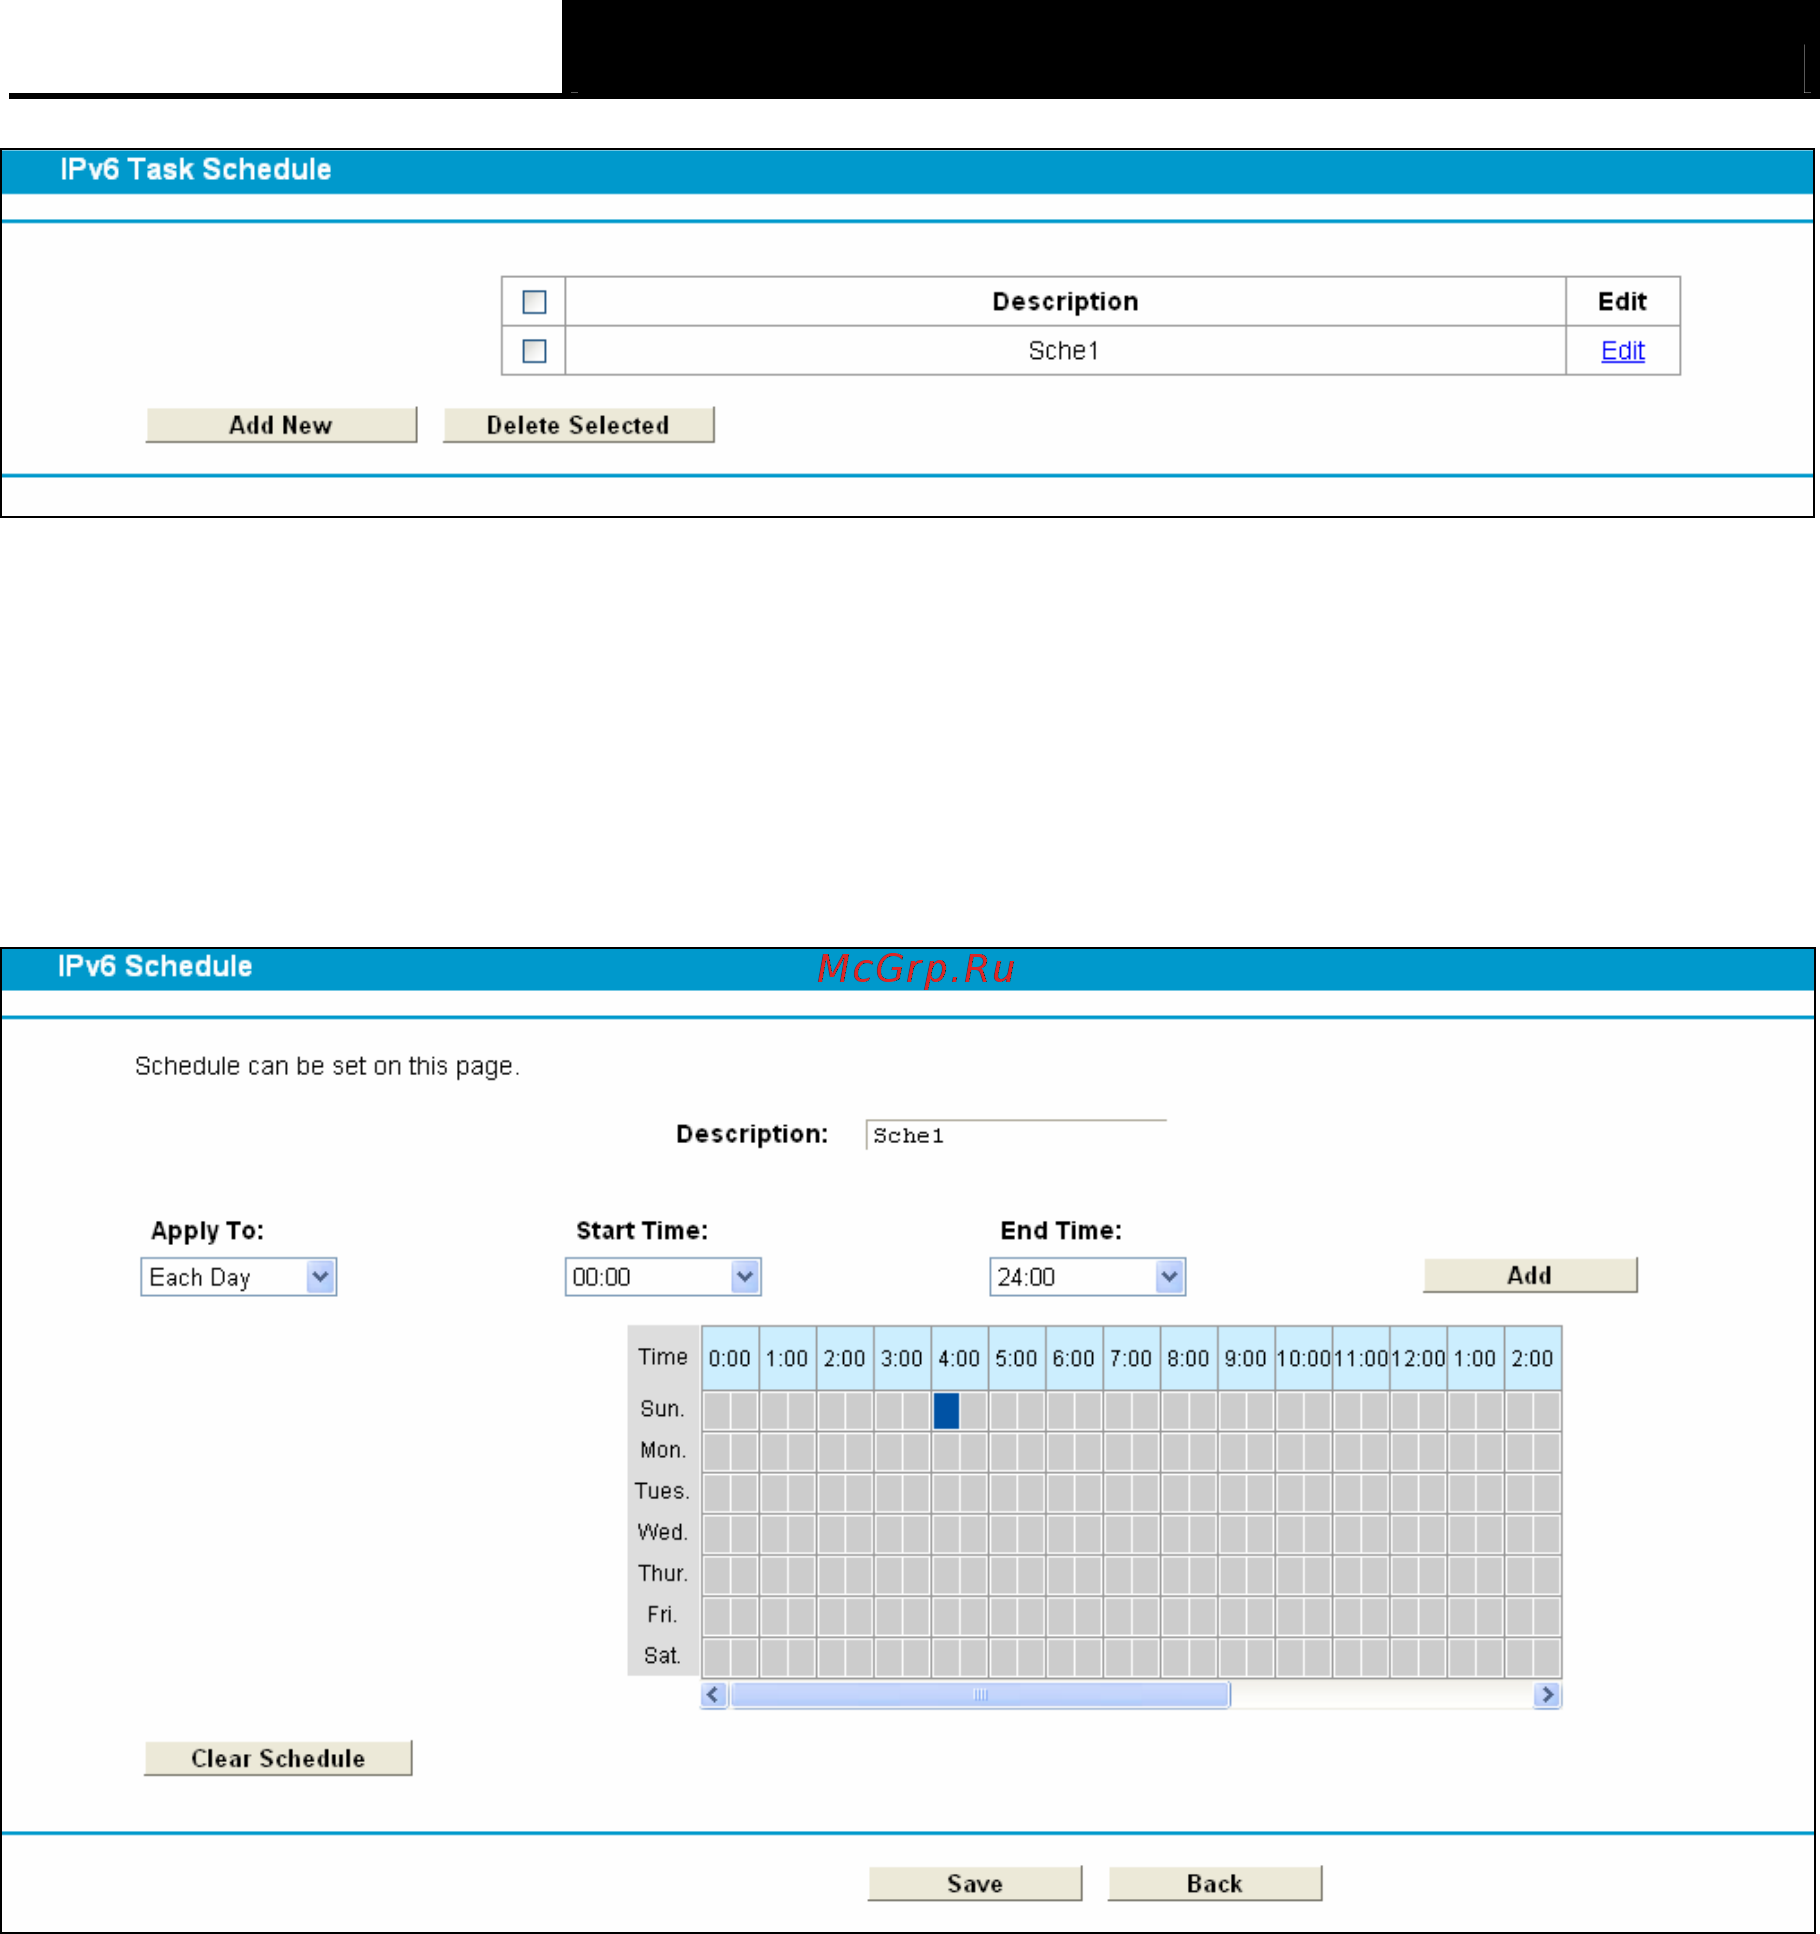
Task: Click the Sat. row label
Action: (662, 1656)
